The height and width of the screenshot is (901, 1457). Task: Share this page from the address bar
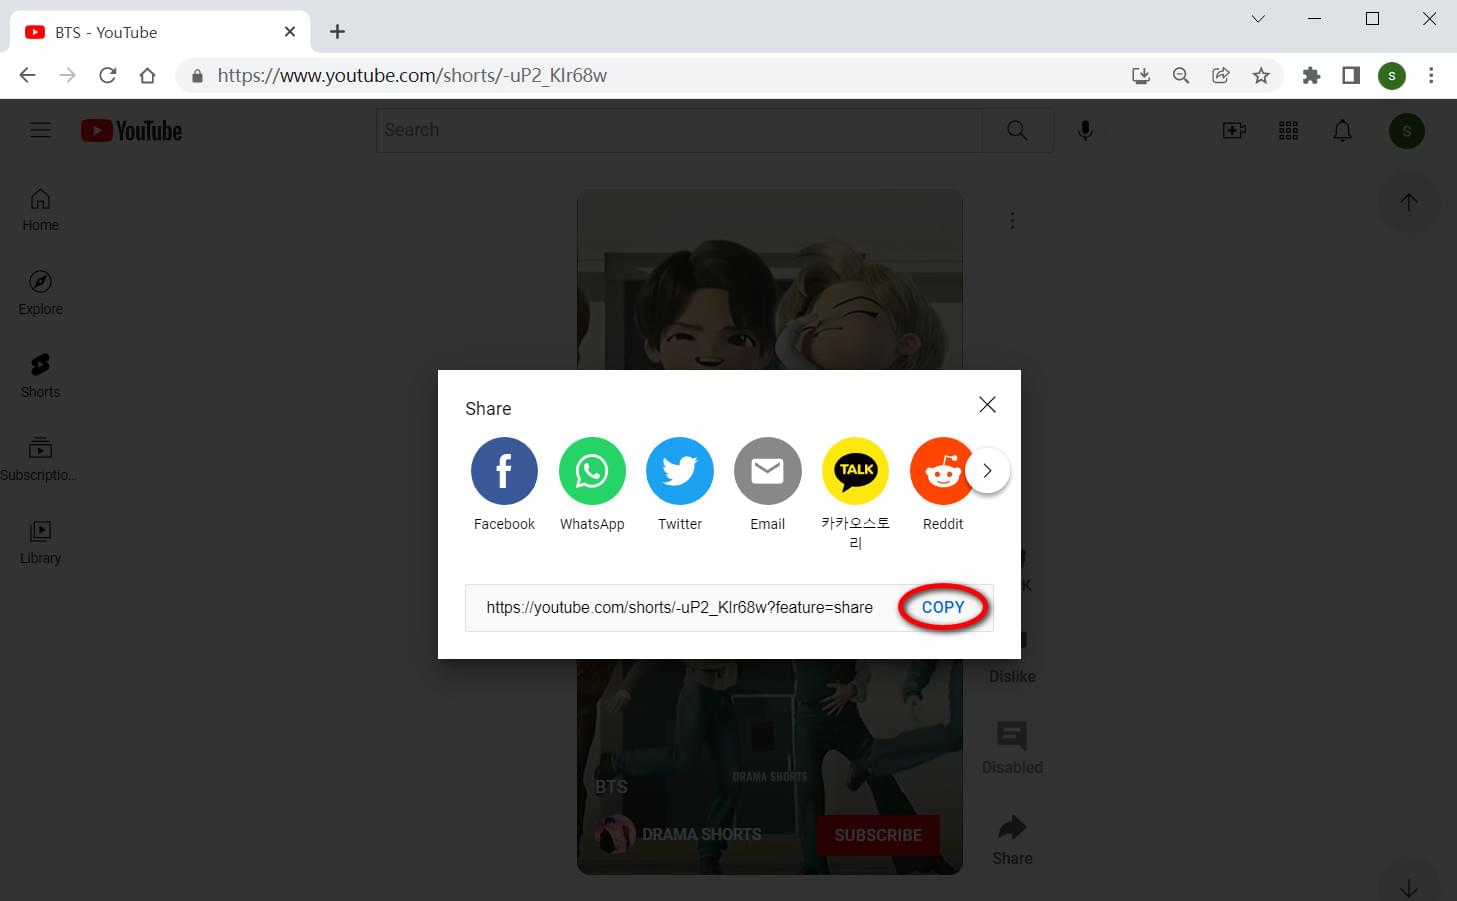pos(1221,75)
